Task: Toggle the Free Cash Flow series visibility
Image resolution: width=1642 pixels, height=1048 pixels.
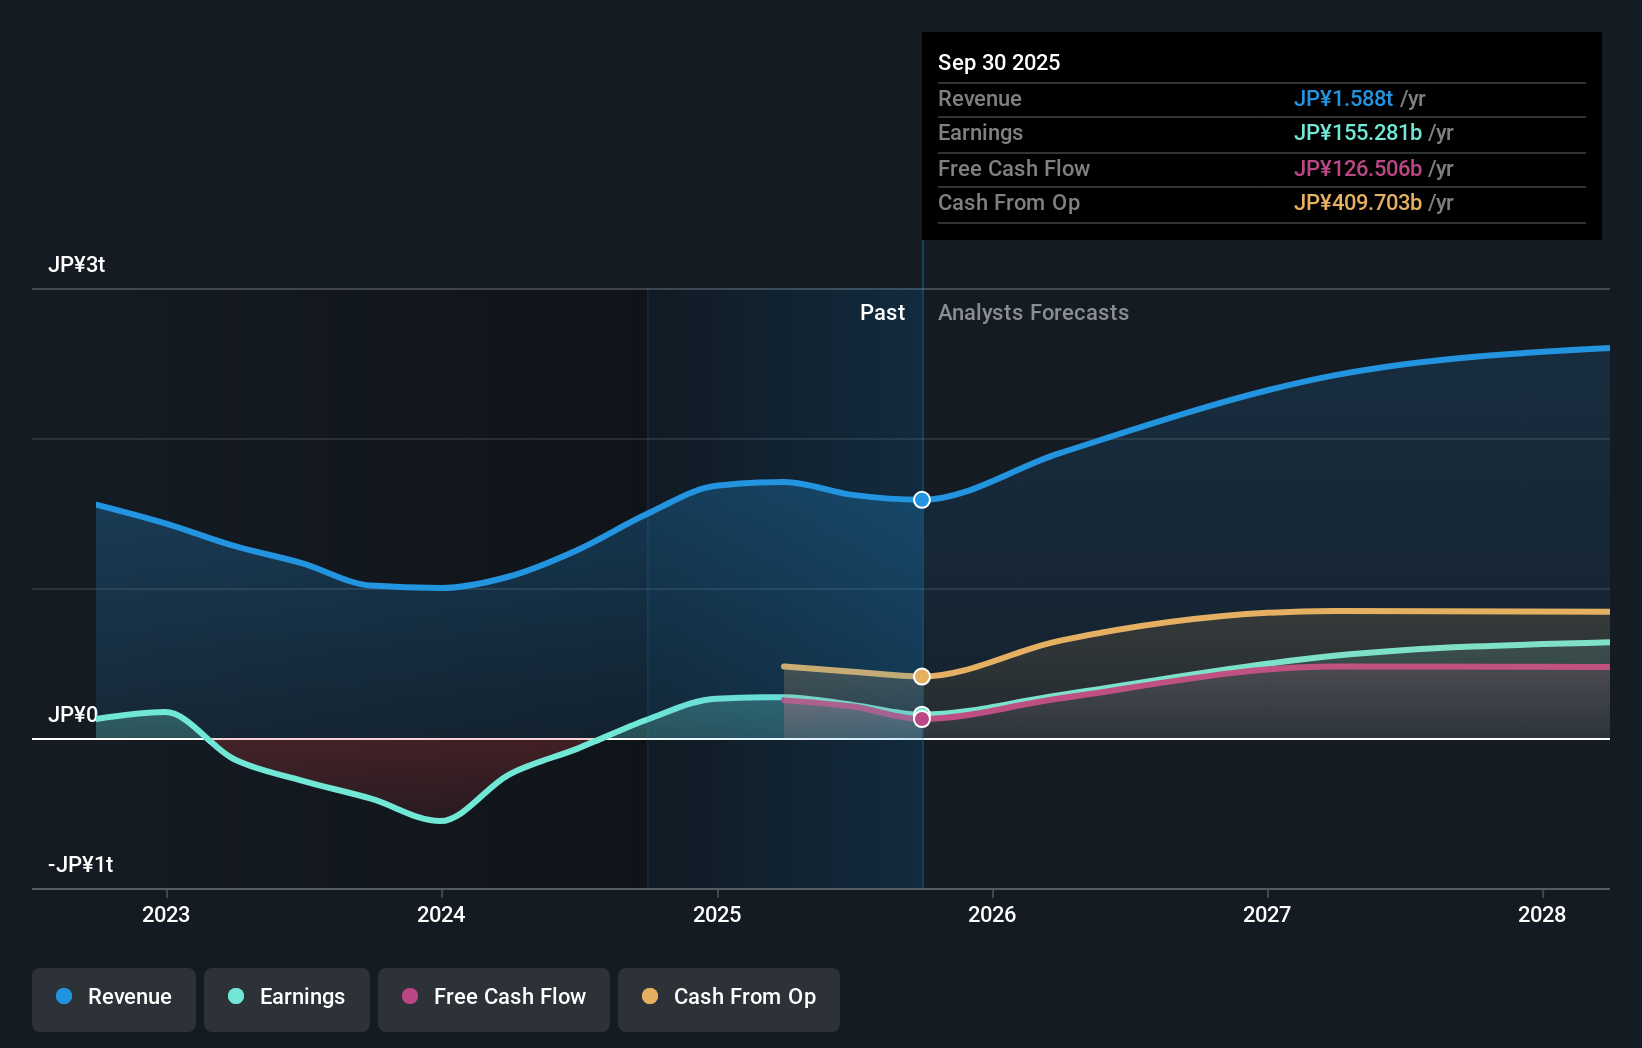Action: (x=493, y=997)
